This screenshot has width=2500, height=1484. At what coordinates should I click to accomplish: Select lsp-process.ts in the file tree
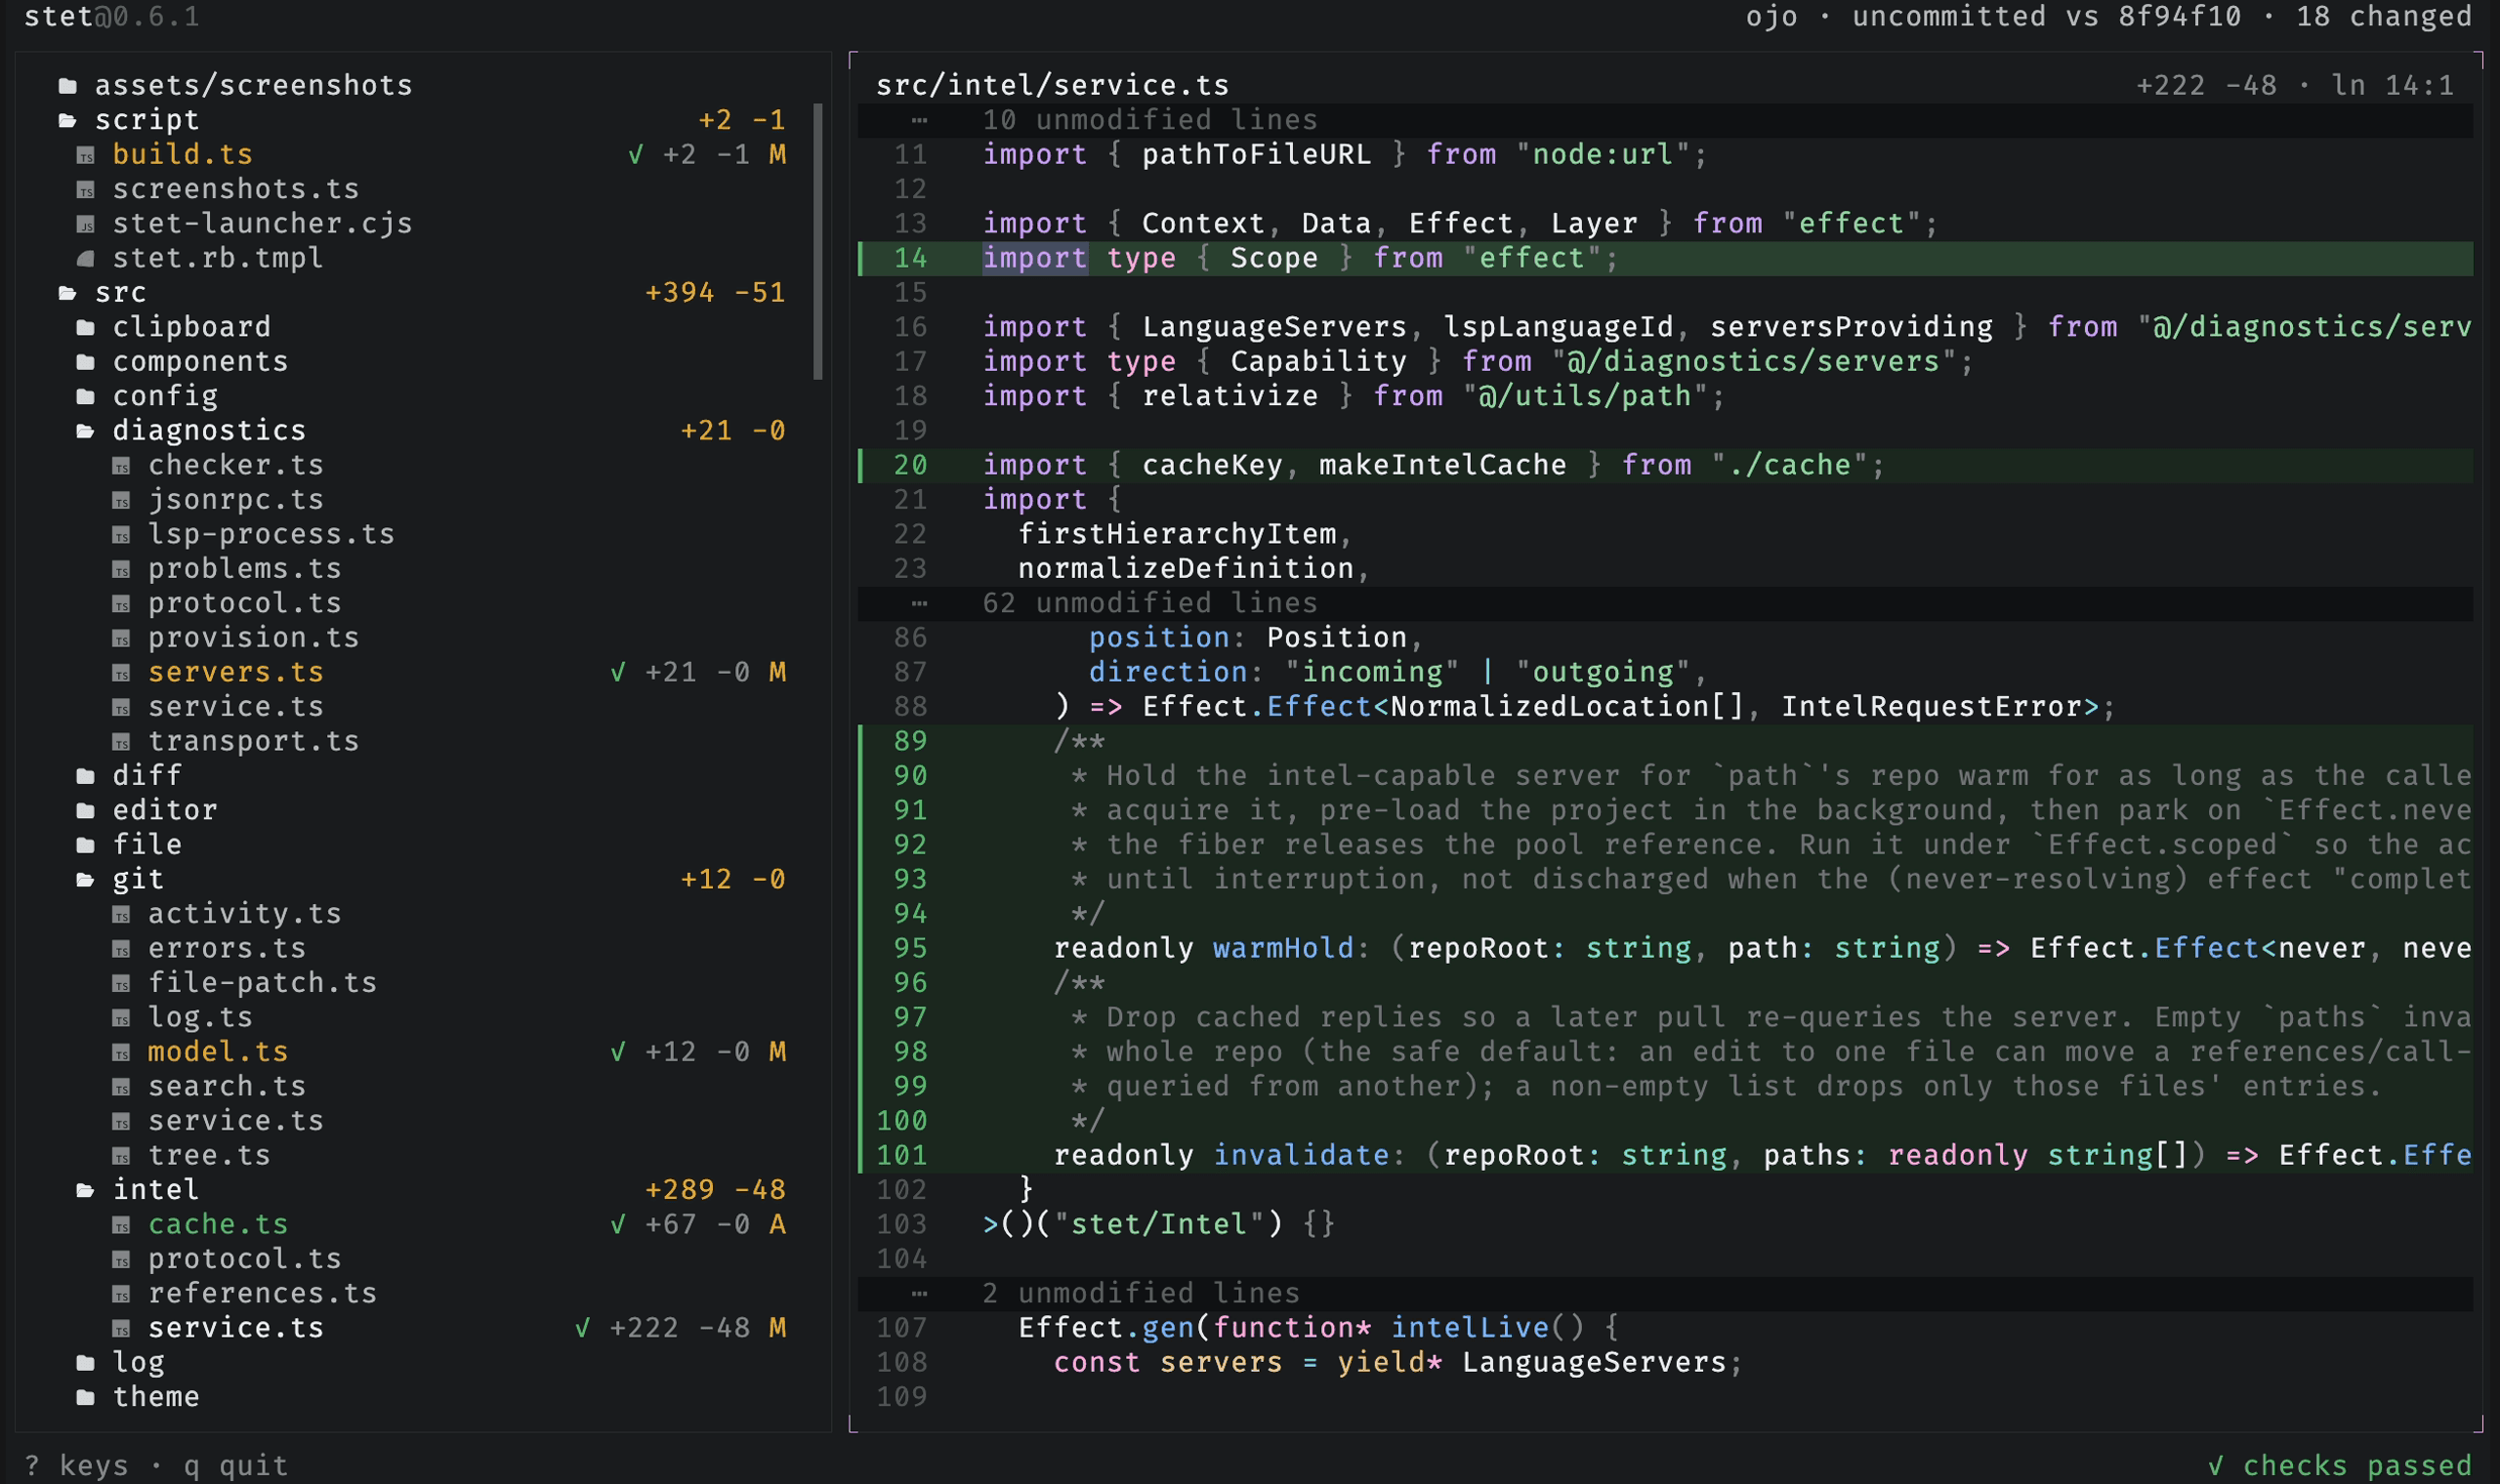tap(271, 535)
